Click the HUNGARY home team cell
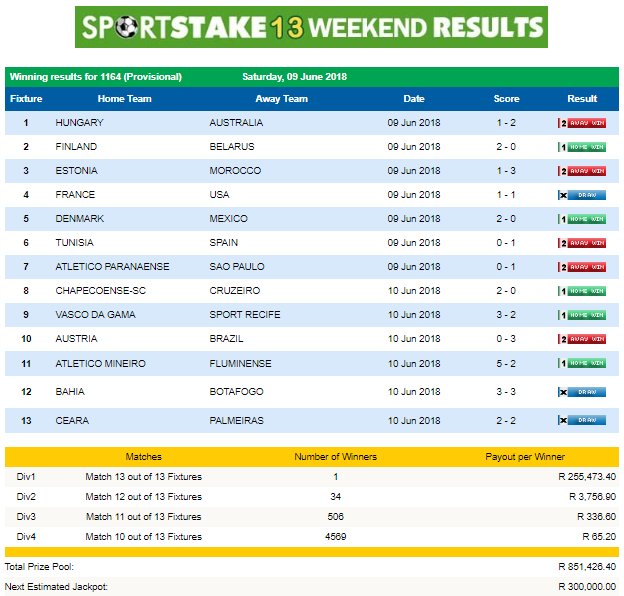The image size is (624, 596). pyautogui.click(x=80, y=123)
